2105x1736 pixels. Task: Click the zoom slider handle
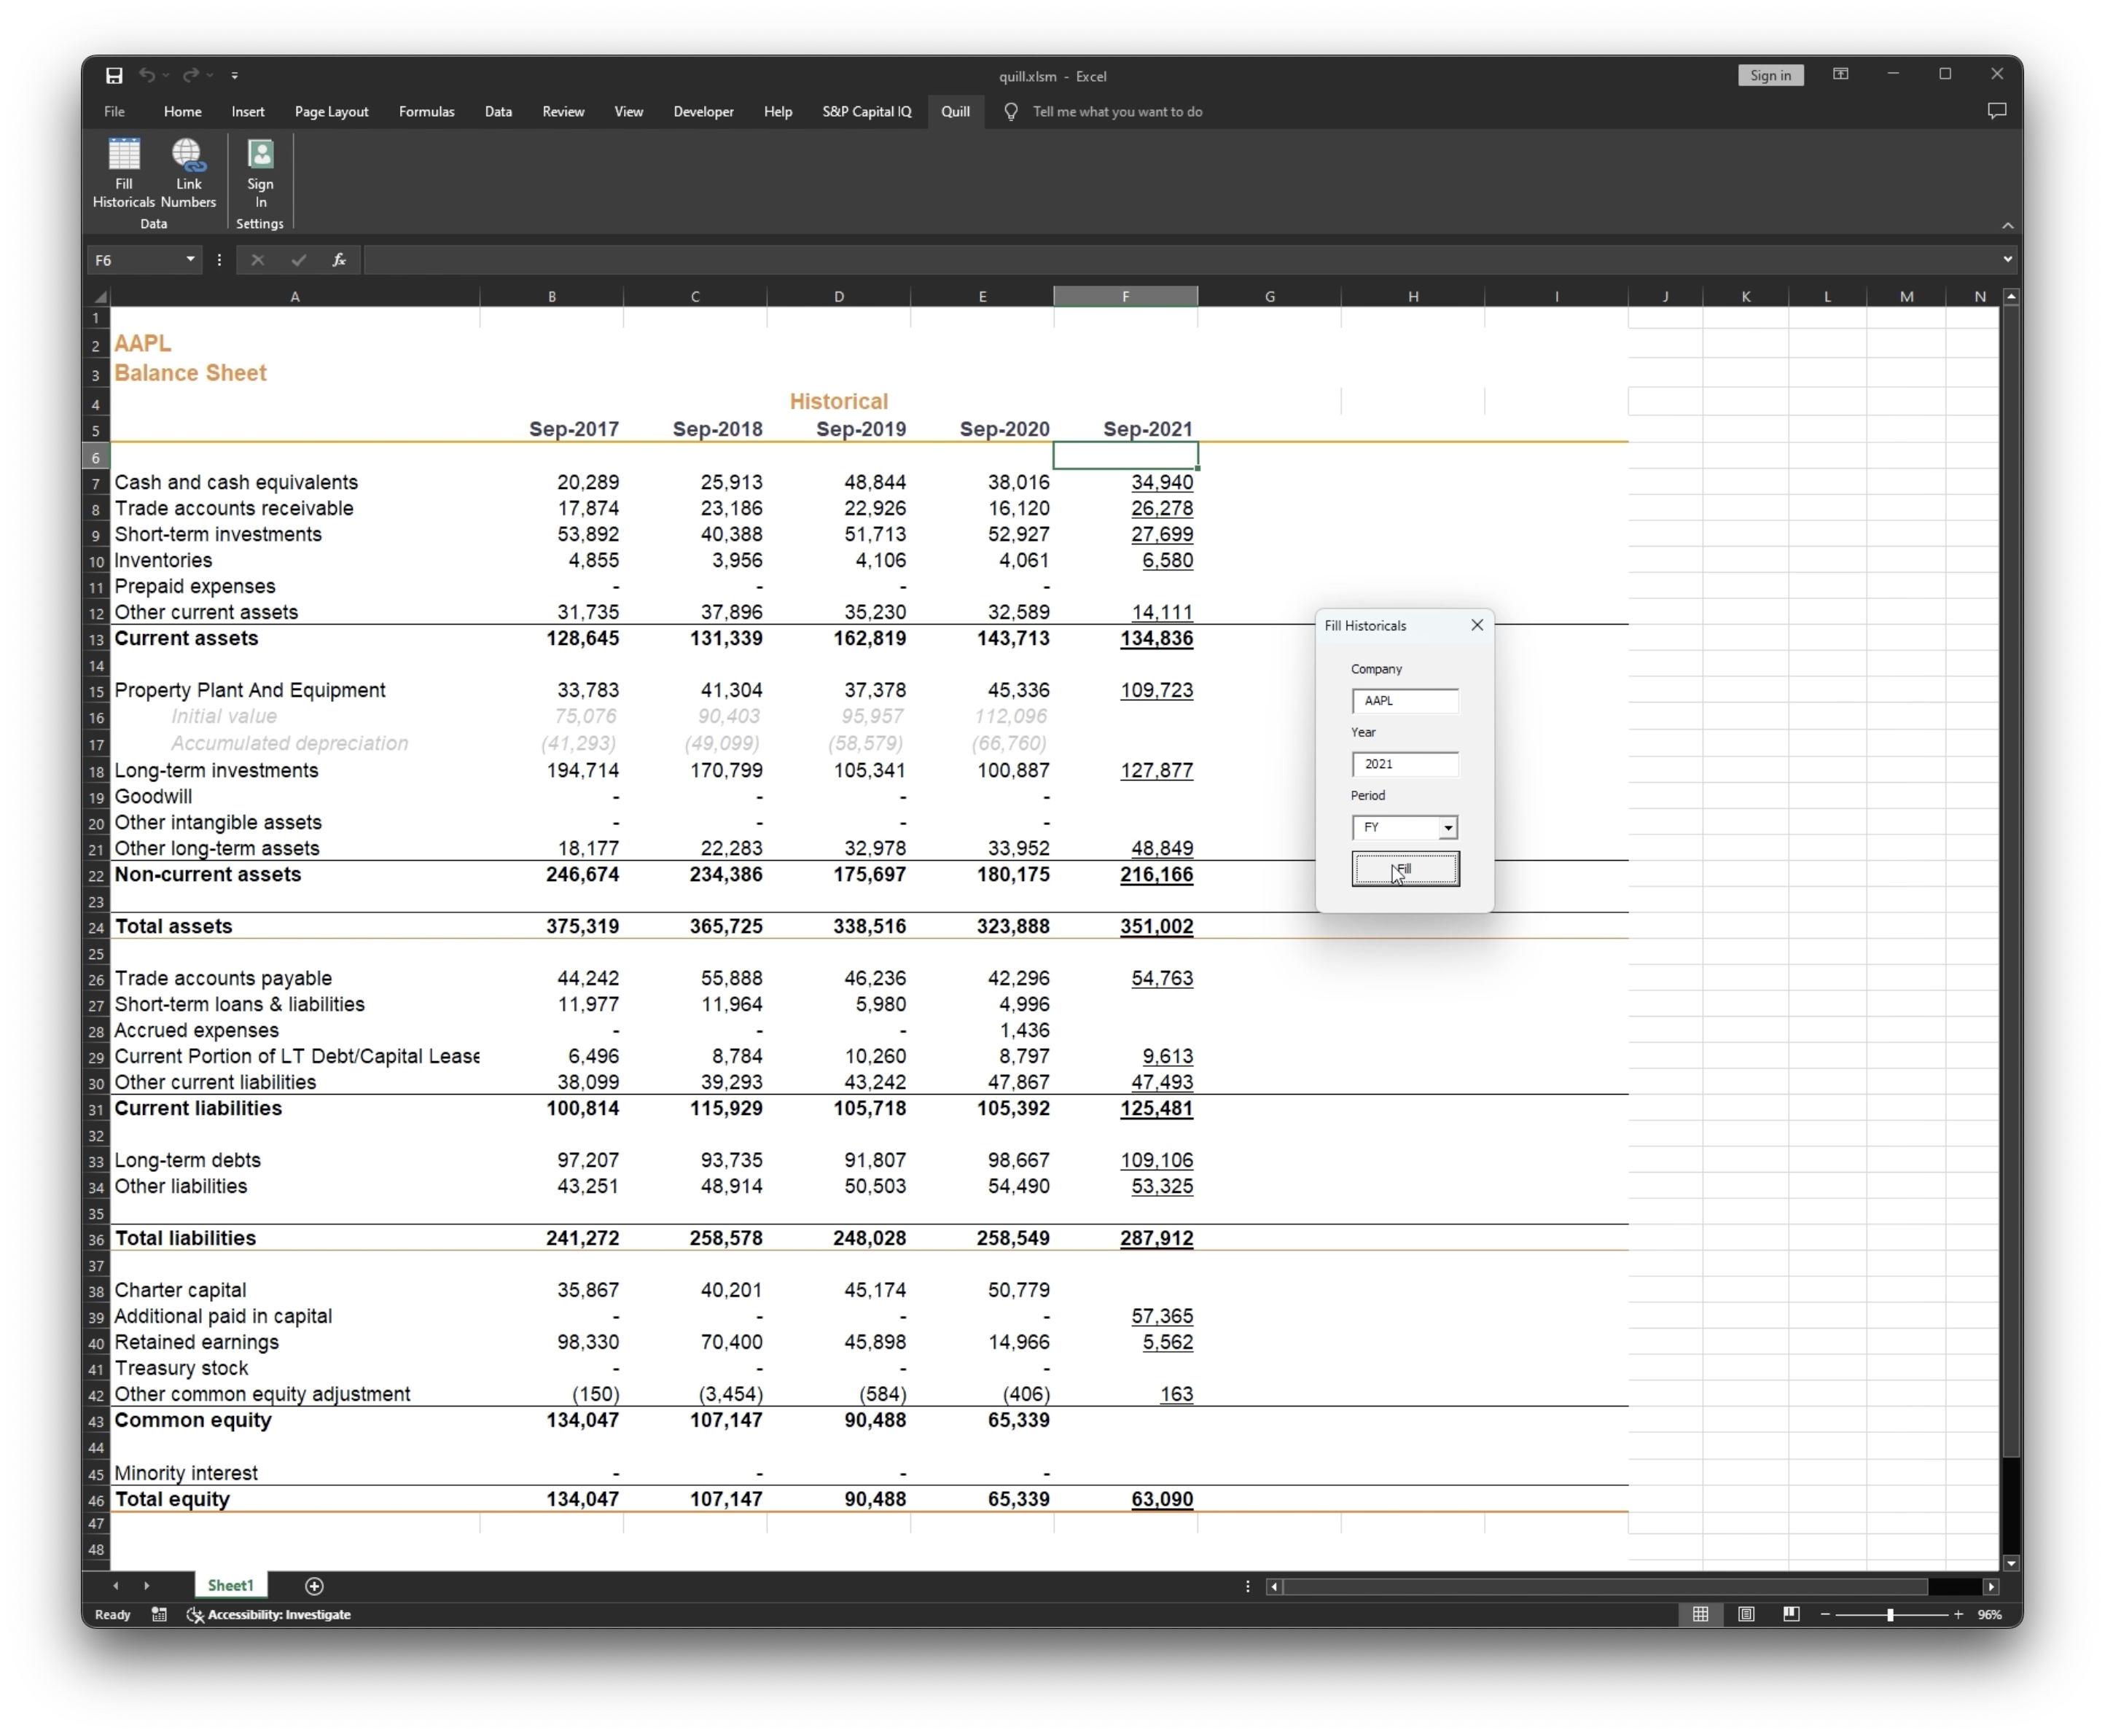[x=1890, y=1614]
